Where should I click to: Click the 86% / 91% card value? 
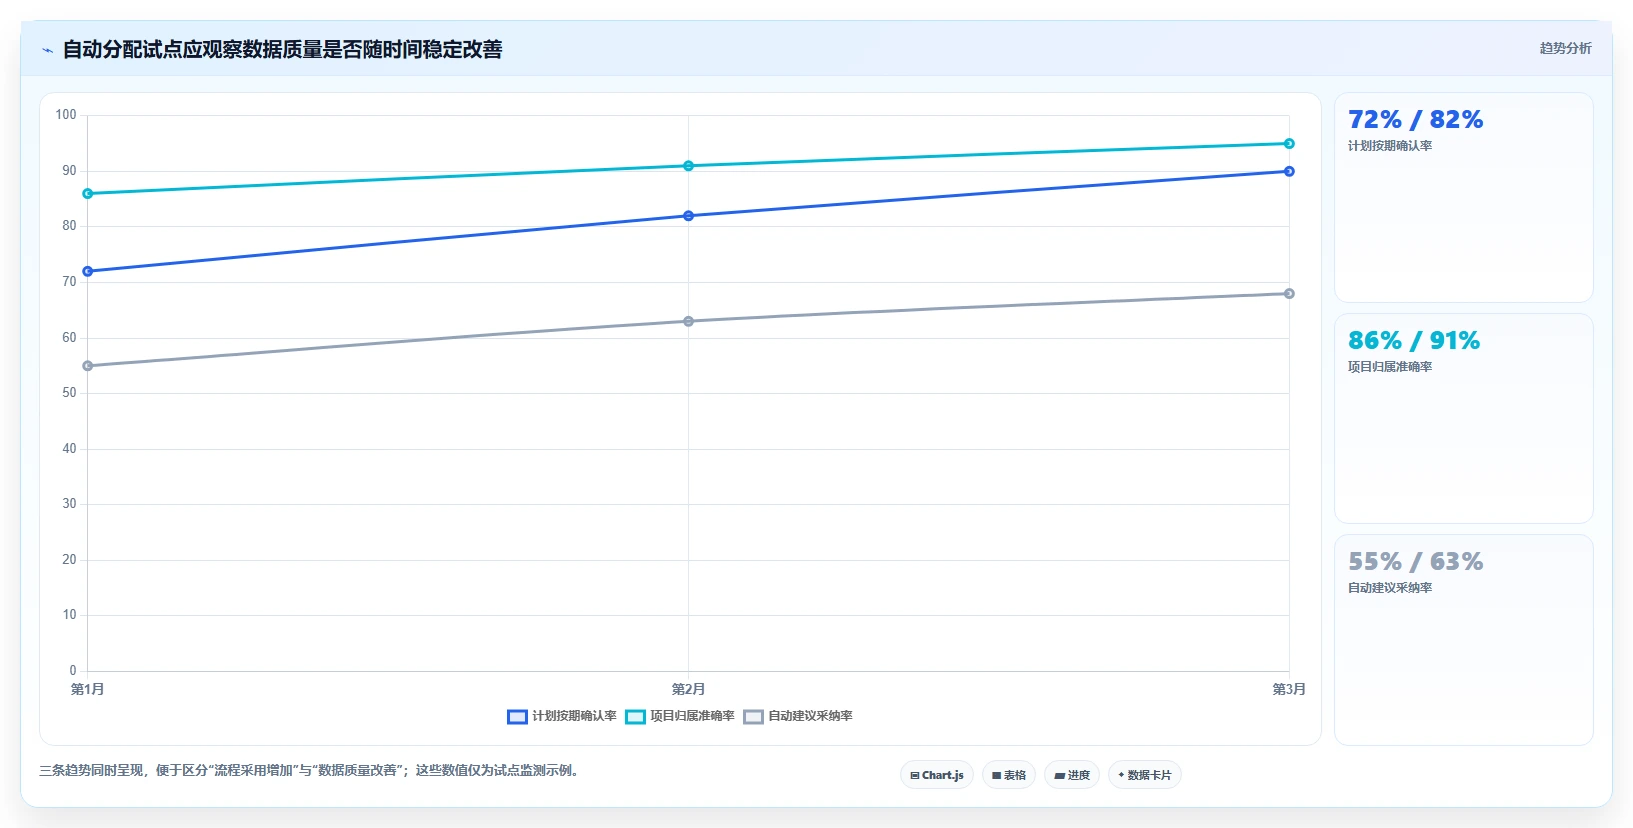pyautogui.click(x=1414, y=341)
